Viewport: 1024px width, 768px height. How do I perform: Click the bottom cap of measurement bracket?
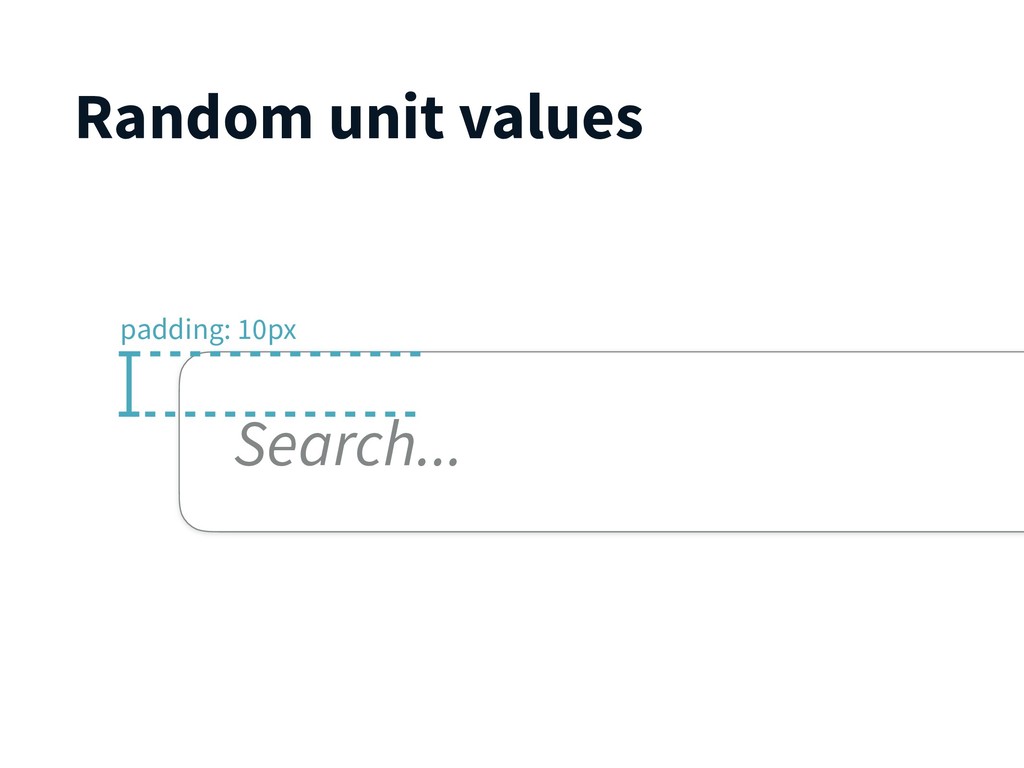129,414
